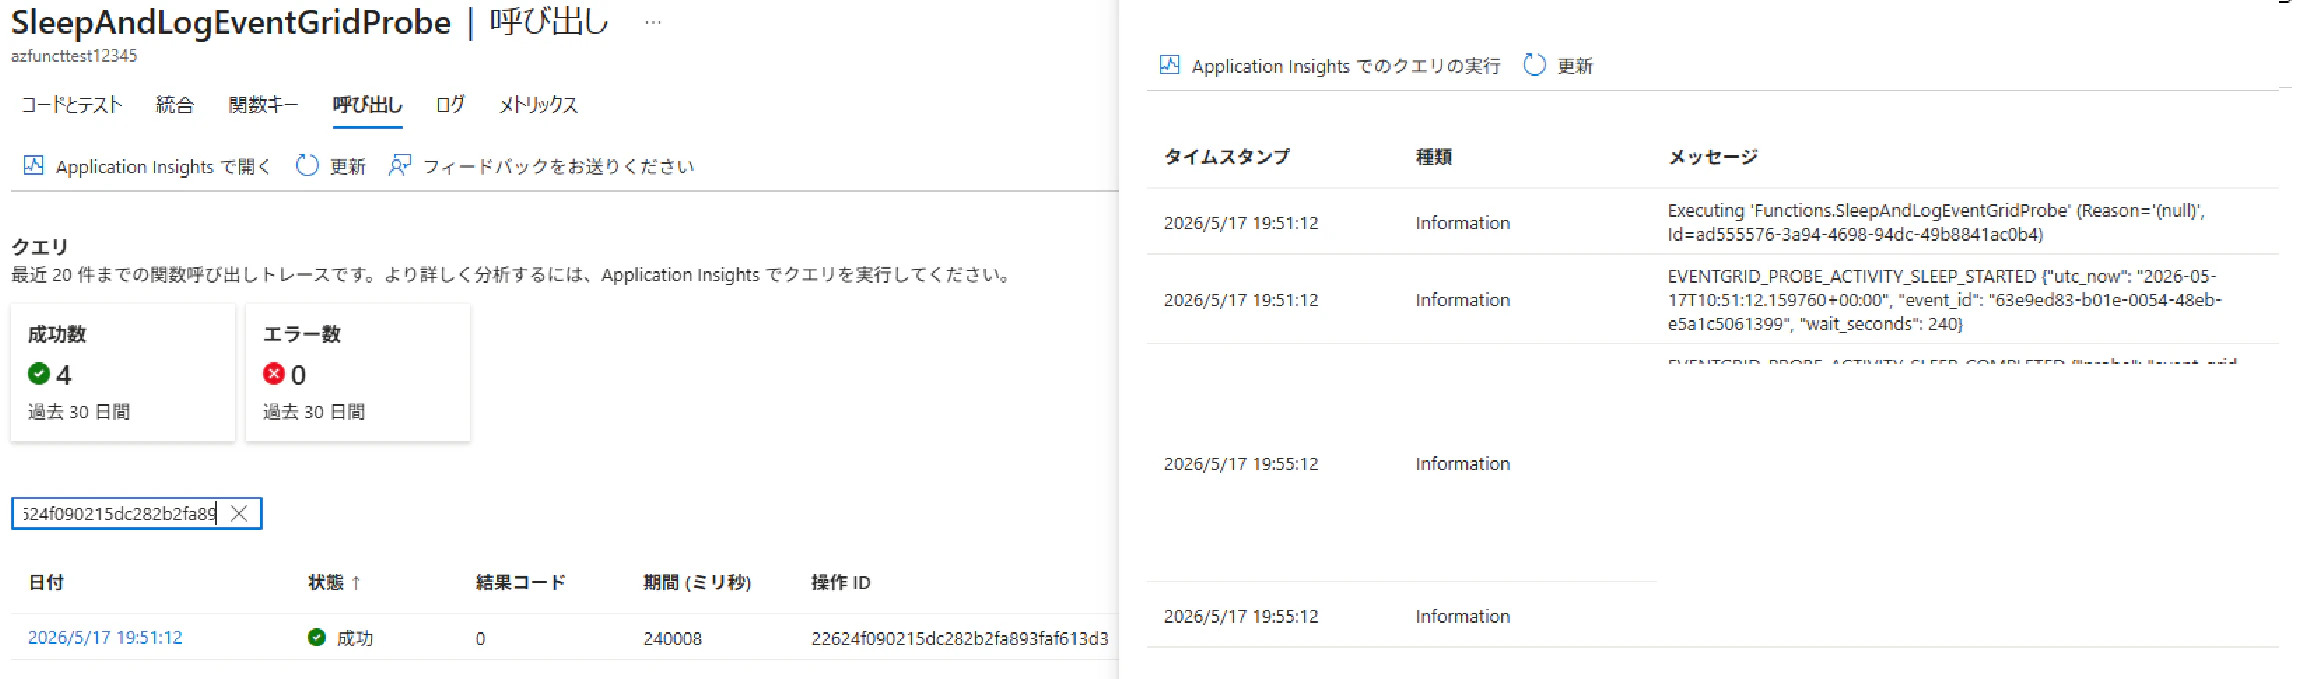The image size is (2297, 679).
Task: Sort by the 状態 column header
Action: pyautogui.click(x=334, y=582)
